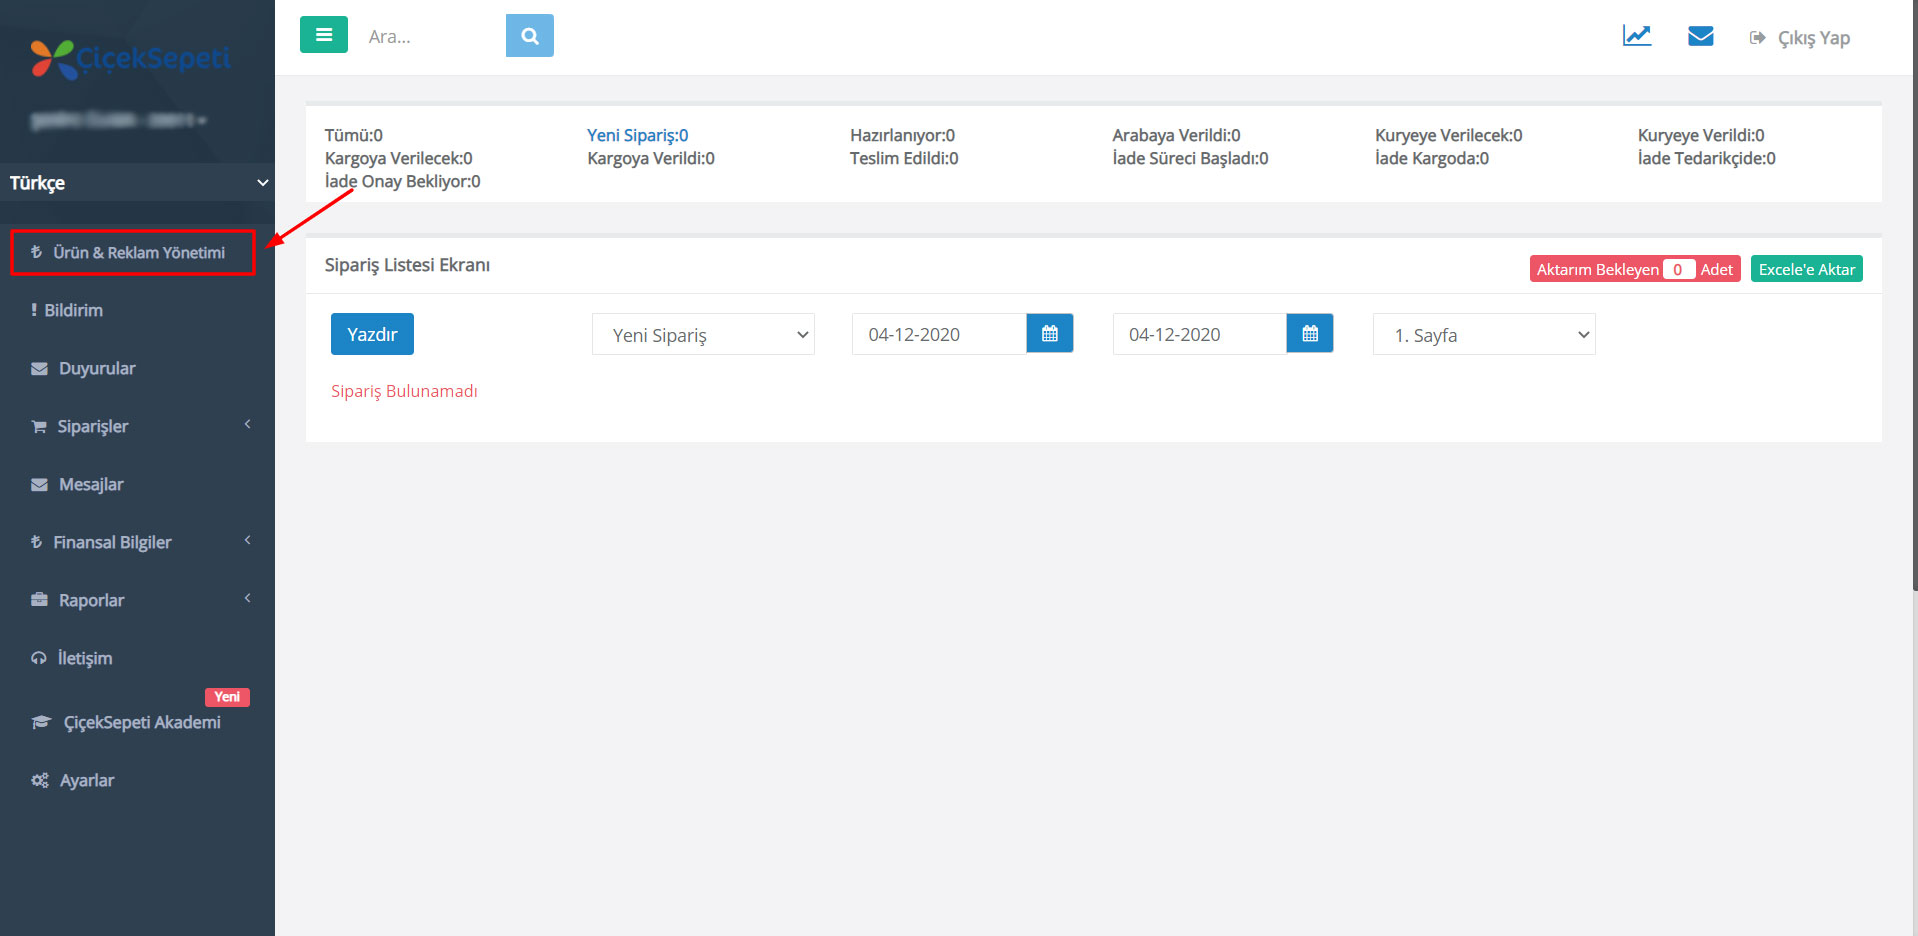1918x936 pixels.
Task: Focus the Ara... search field
Action: [430, 36]
